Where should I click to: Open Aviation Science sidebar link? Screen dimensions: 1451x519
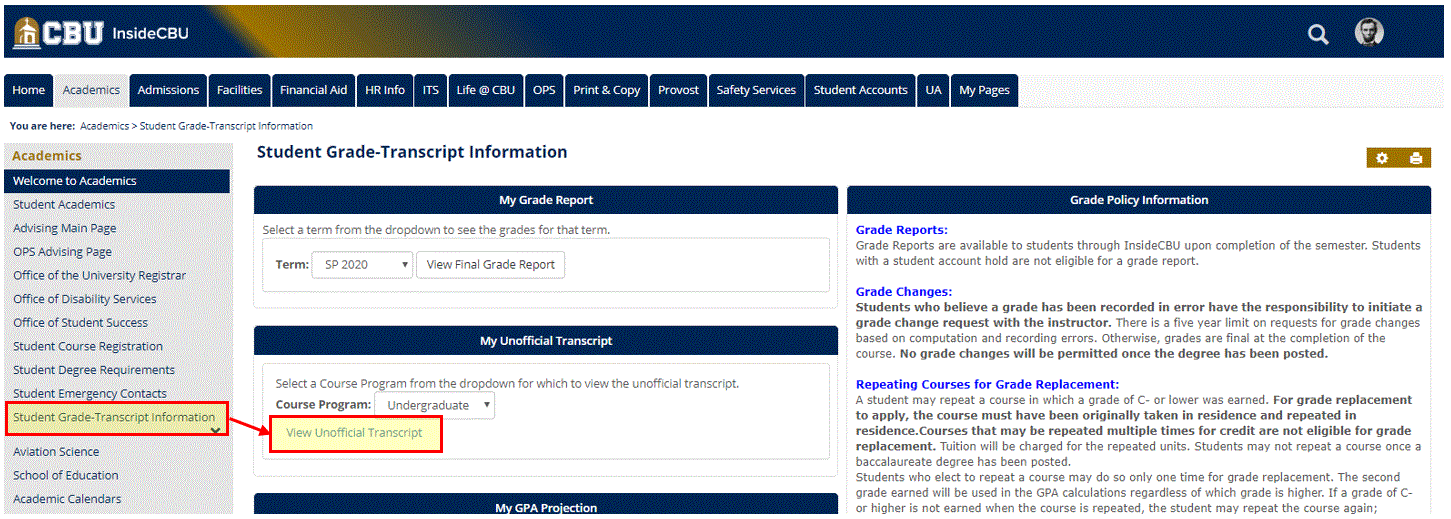pyautogui.click(x=56, y=452)
